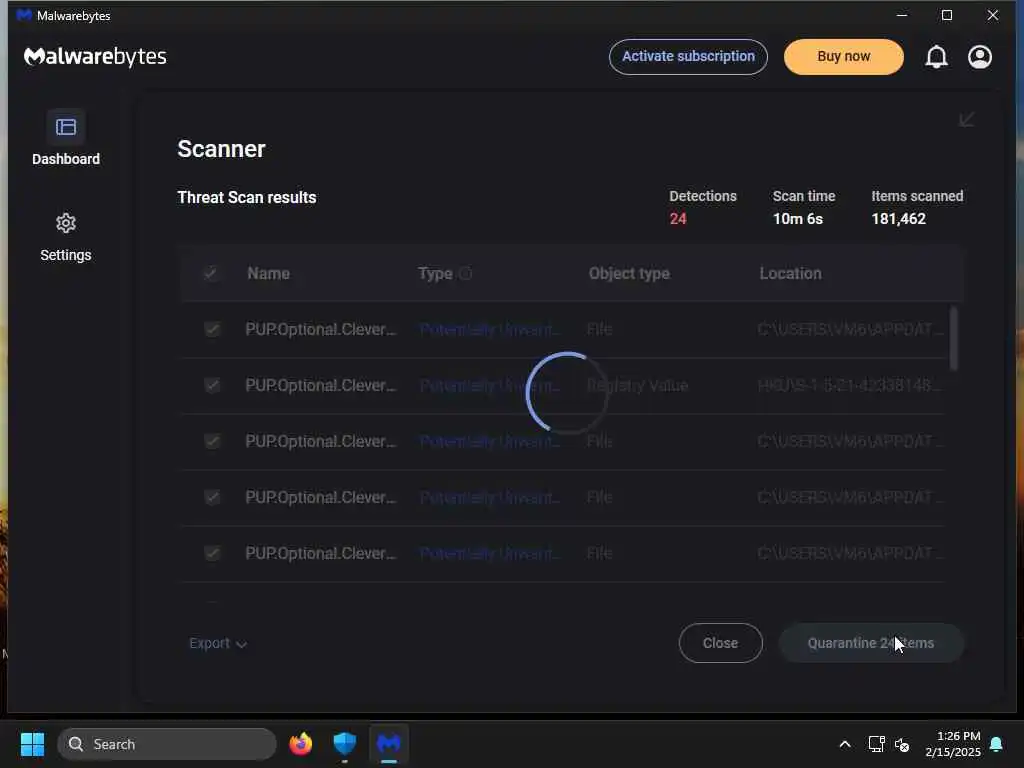Image resolution: width=1024 pixels, height=768 pixels.
Task: Collapse scanner panel with the arrow icon
Action: pos(967,120)
